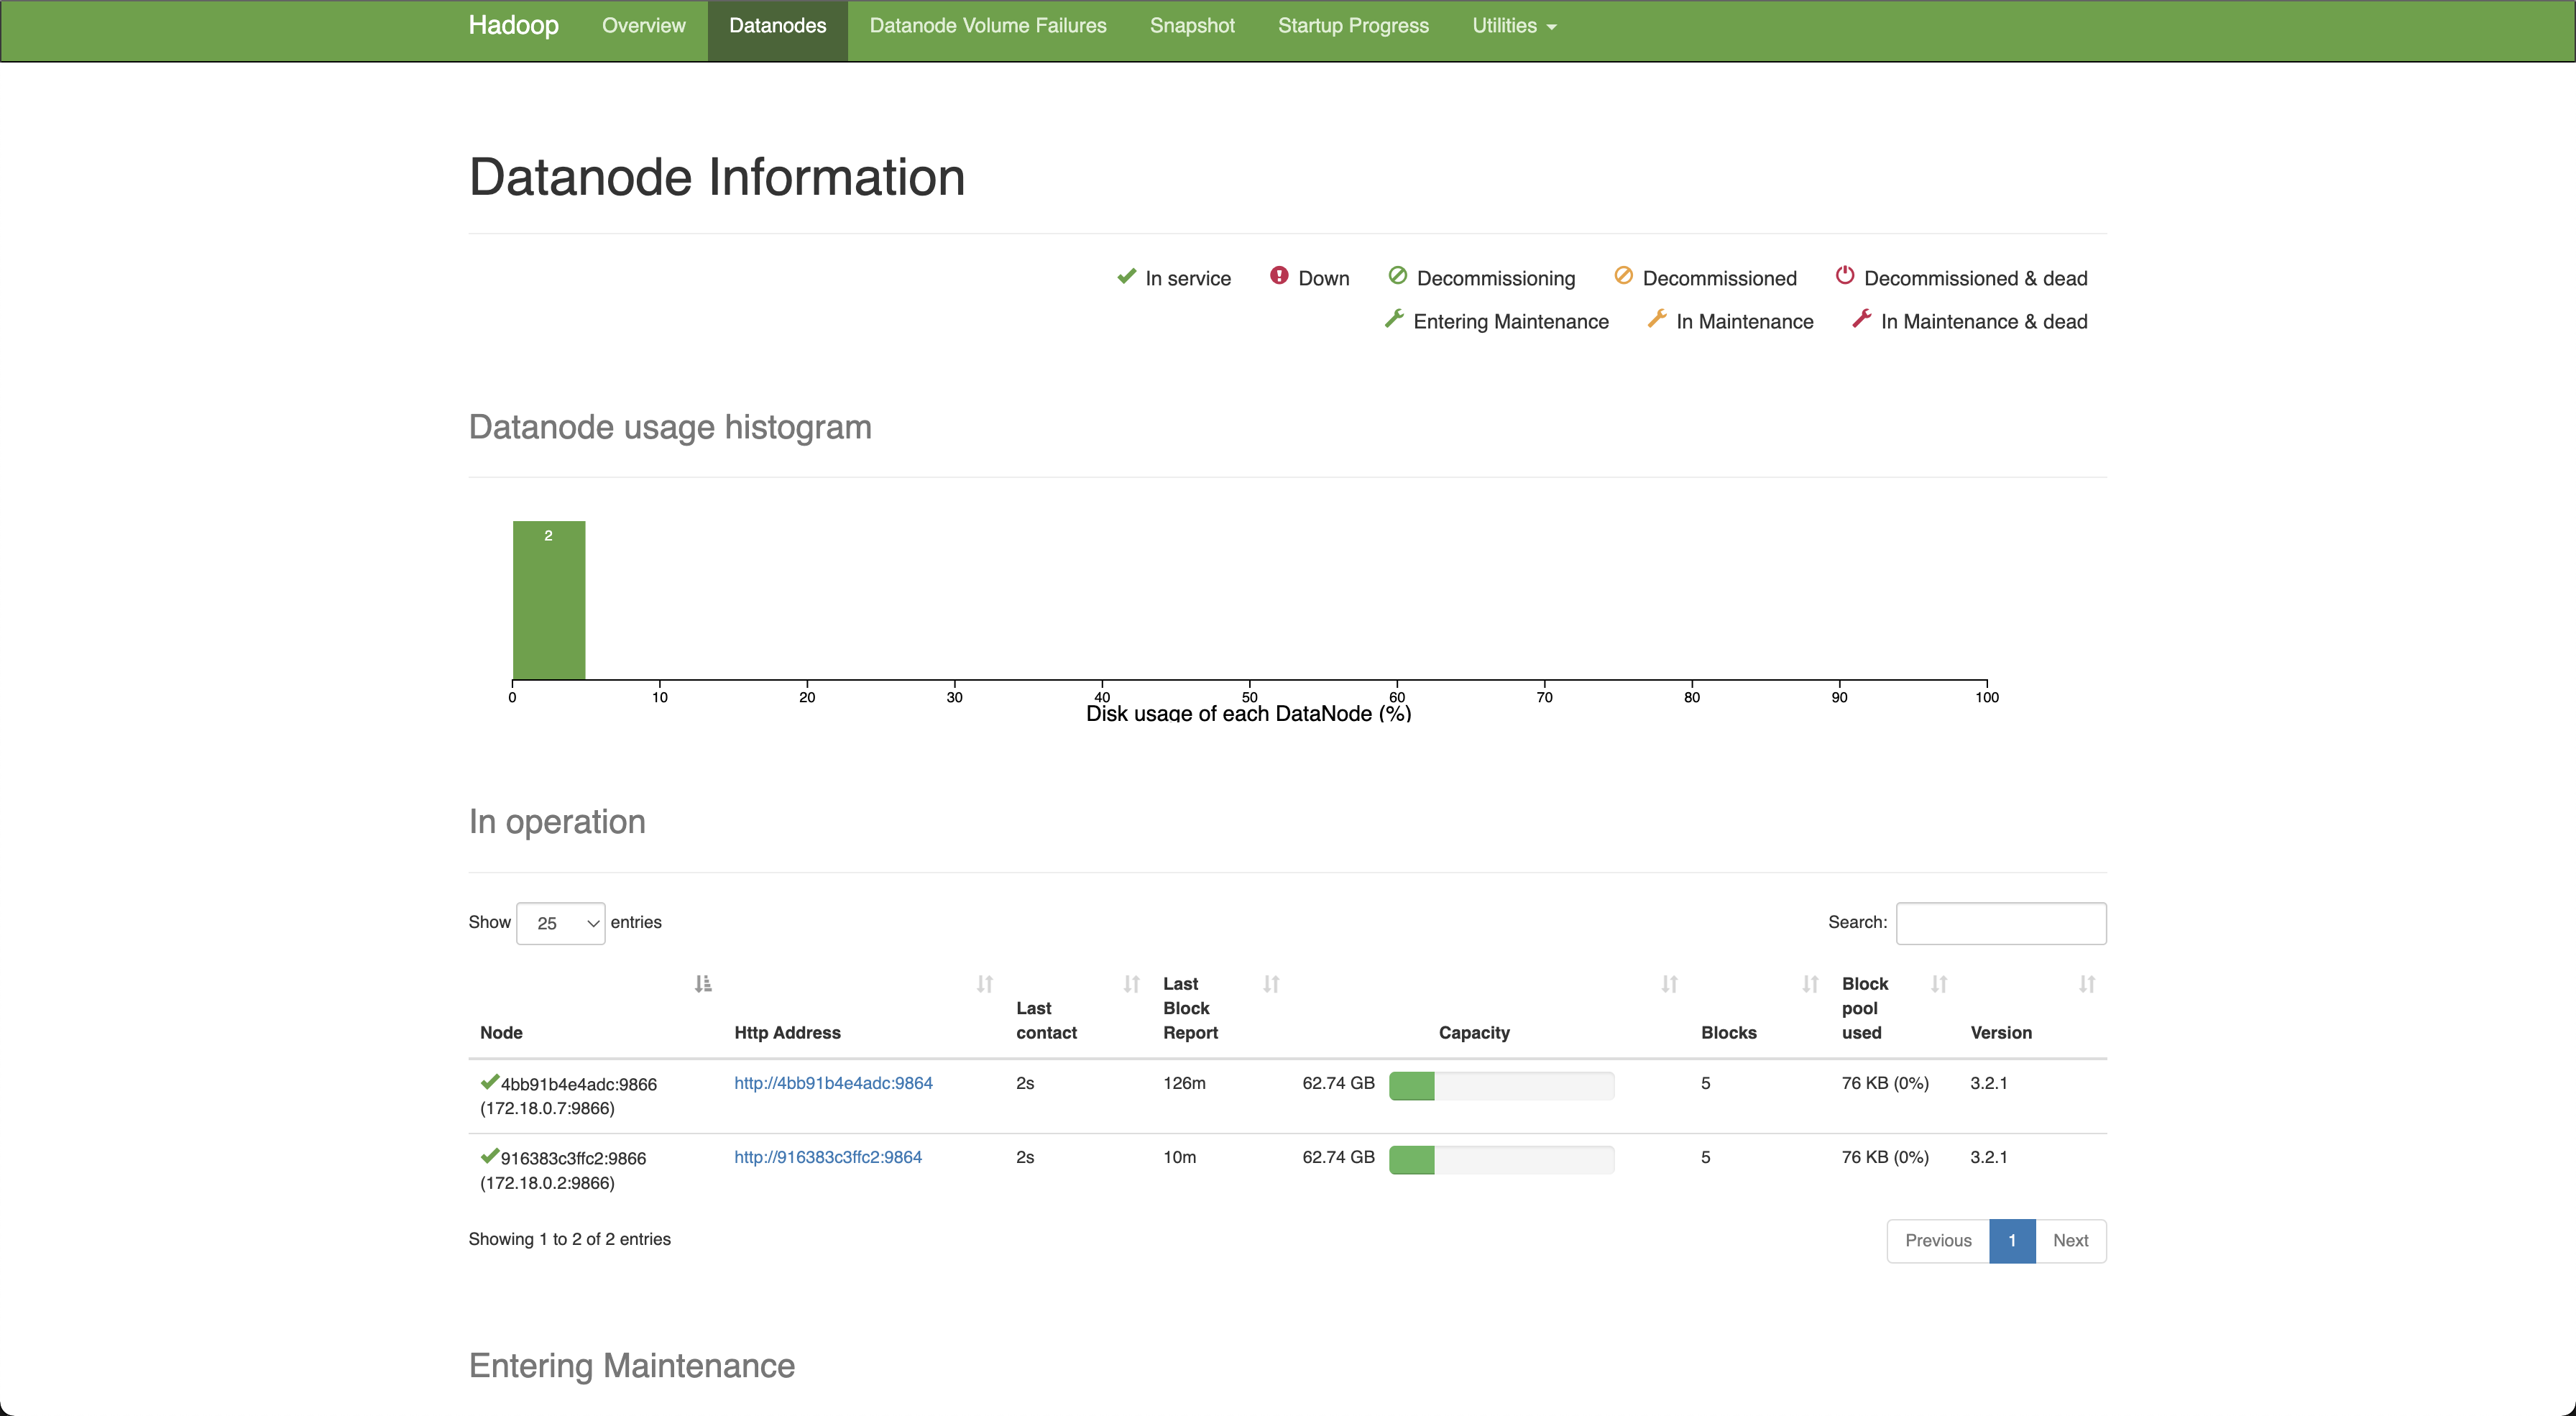Open the Startup Progress tab

(x=1353, y=26)
